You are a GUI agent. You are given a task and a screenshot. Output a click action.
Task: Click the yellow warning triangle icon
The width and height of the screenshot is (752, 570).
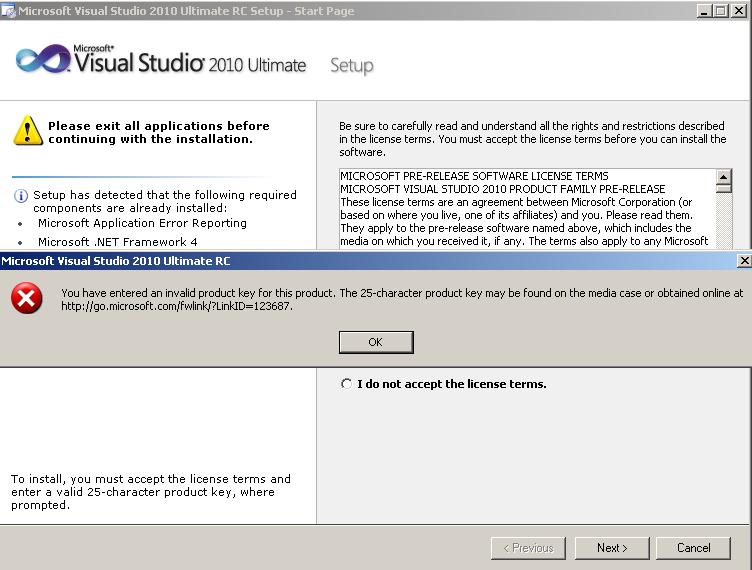28,131
